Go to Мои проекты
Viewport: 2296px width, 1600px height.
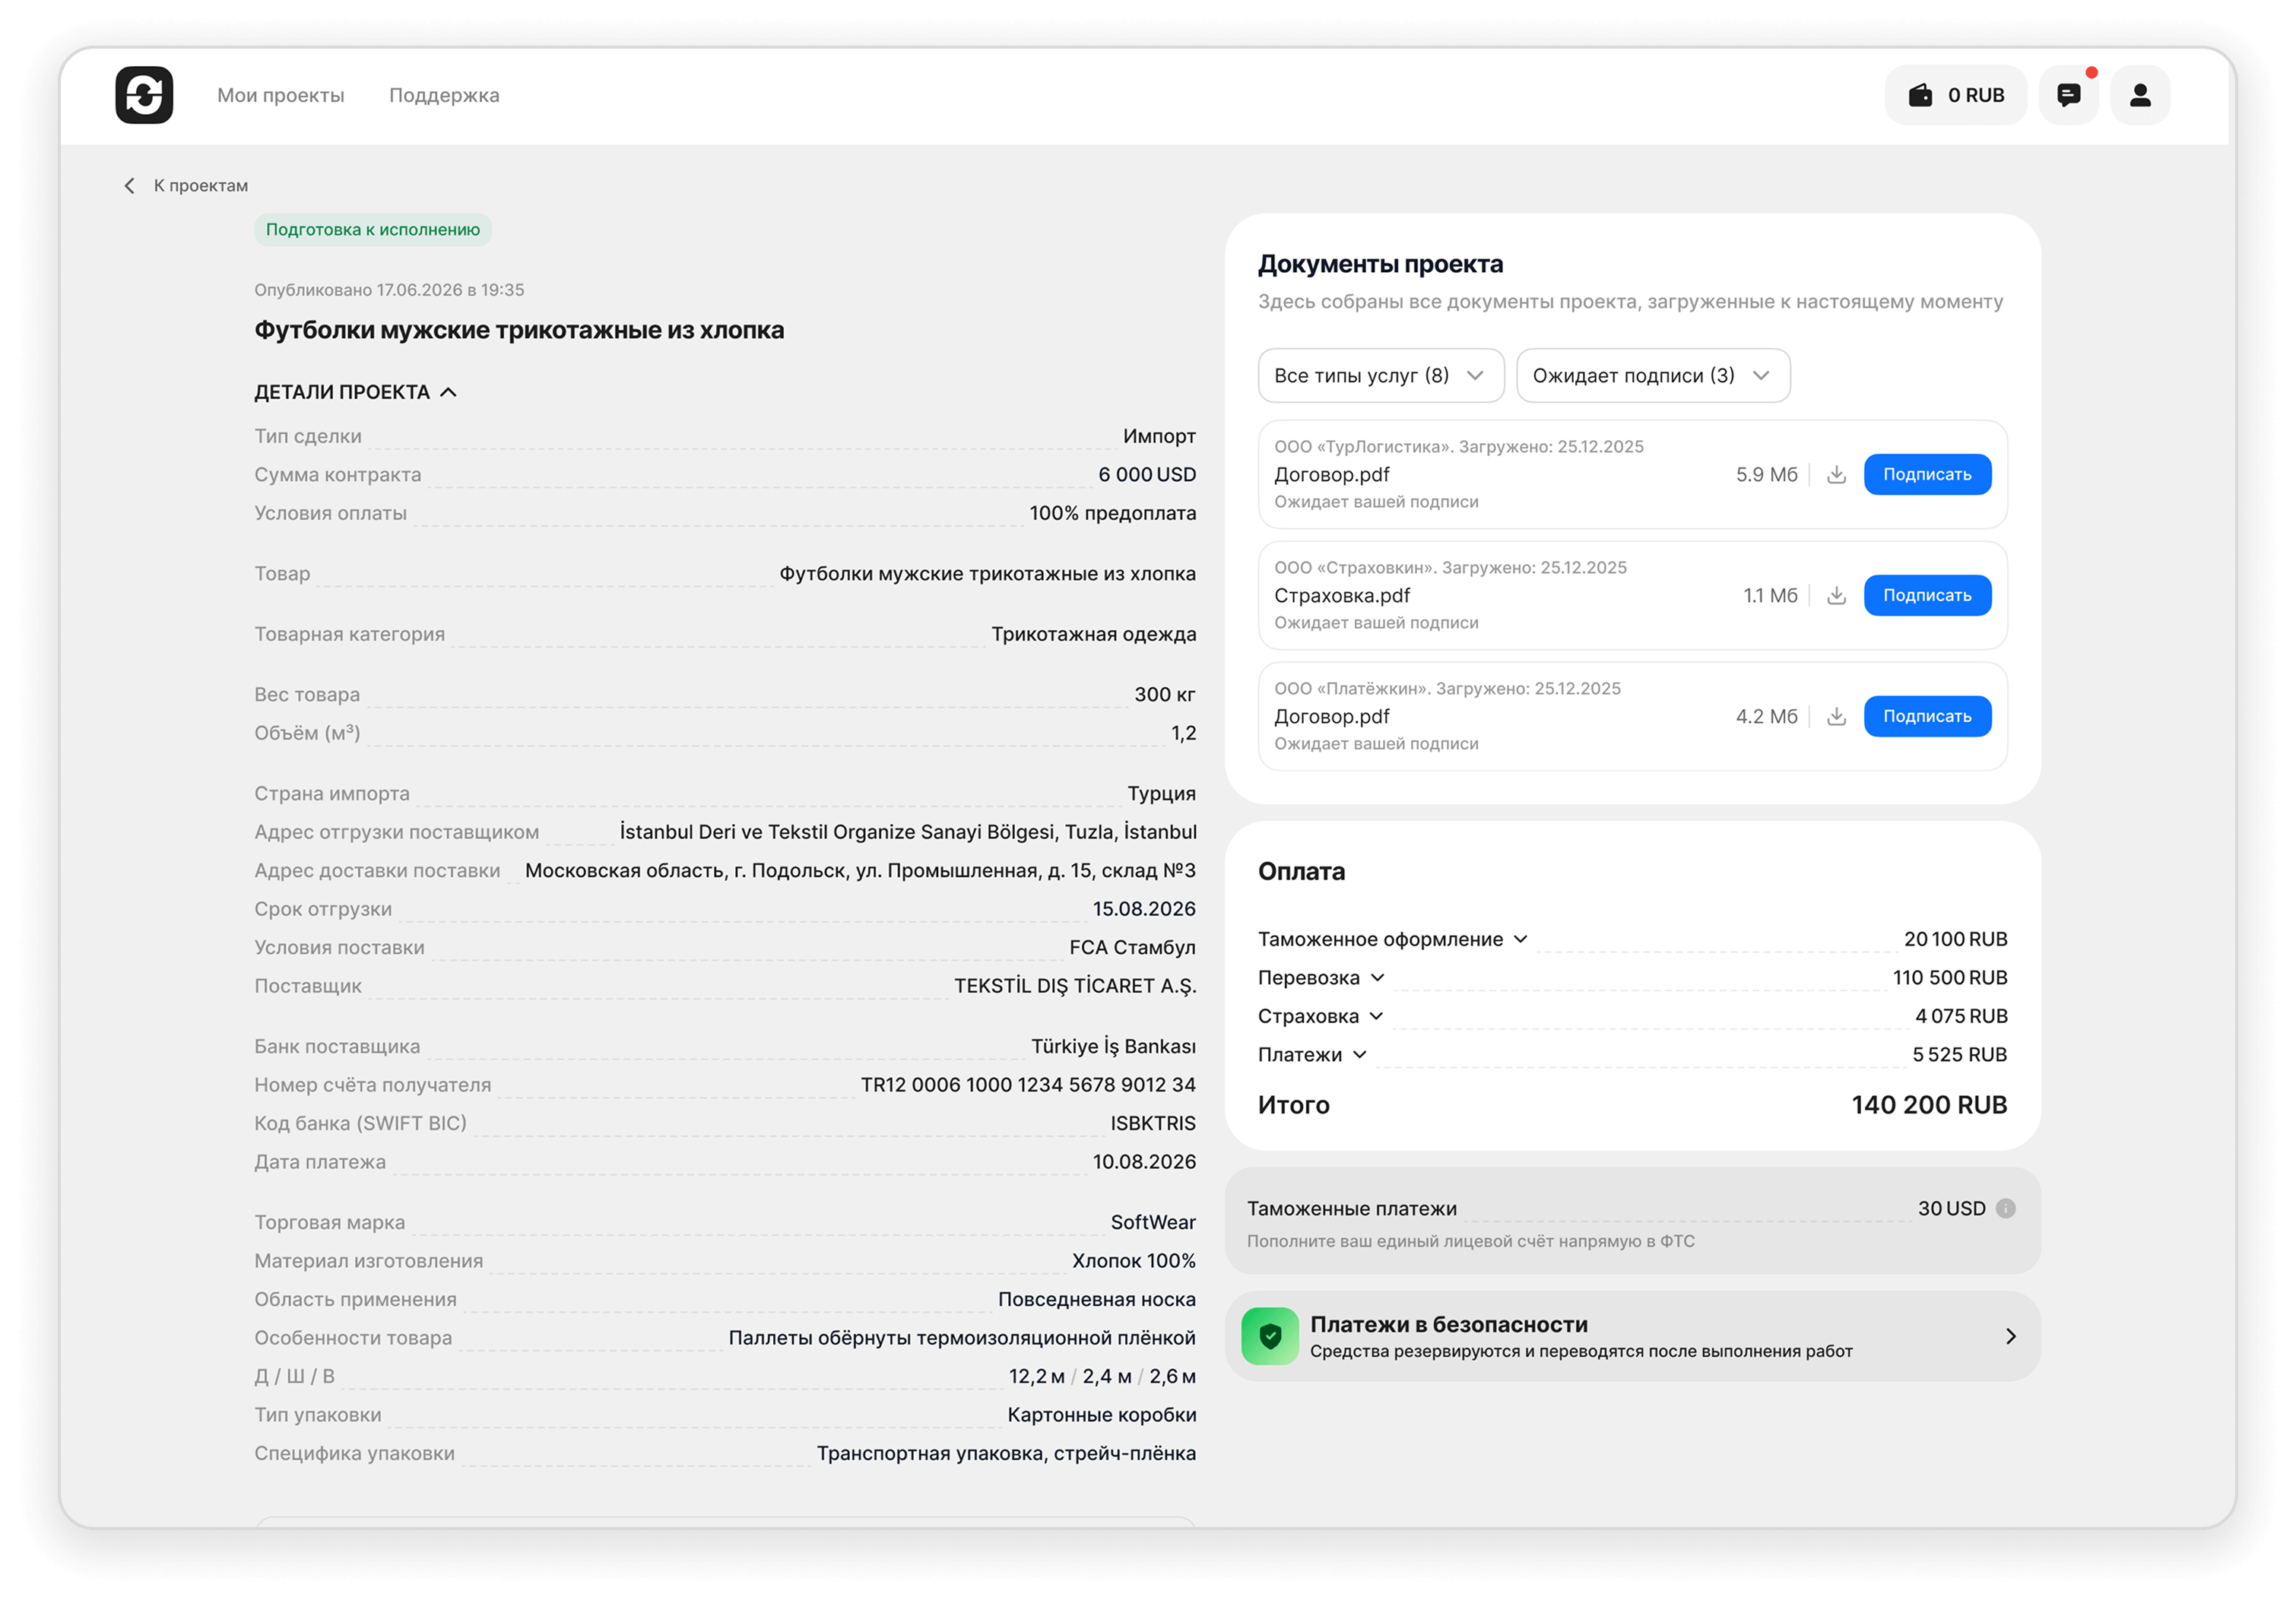tap(280, 95)
